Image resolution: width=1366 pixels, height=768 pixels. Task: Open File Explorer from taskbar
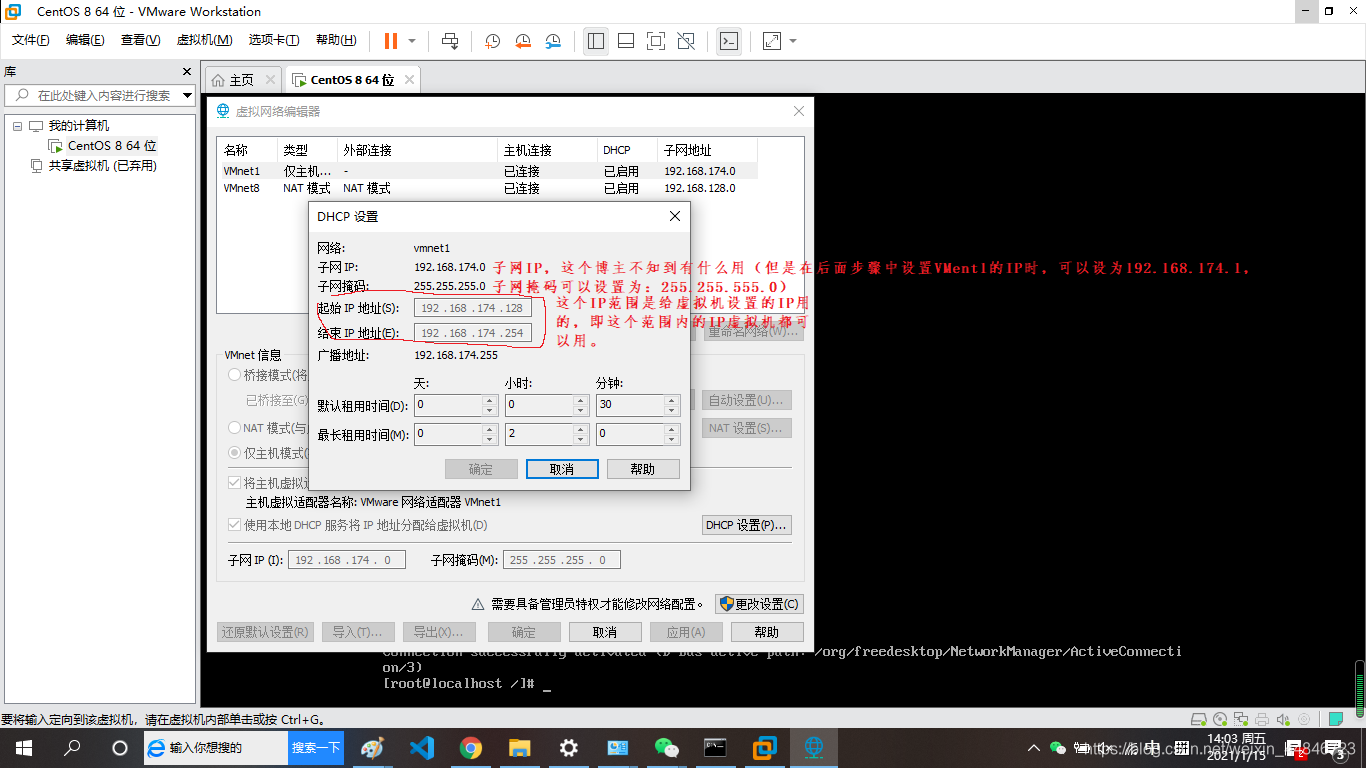tap(519, 747)
